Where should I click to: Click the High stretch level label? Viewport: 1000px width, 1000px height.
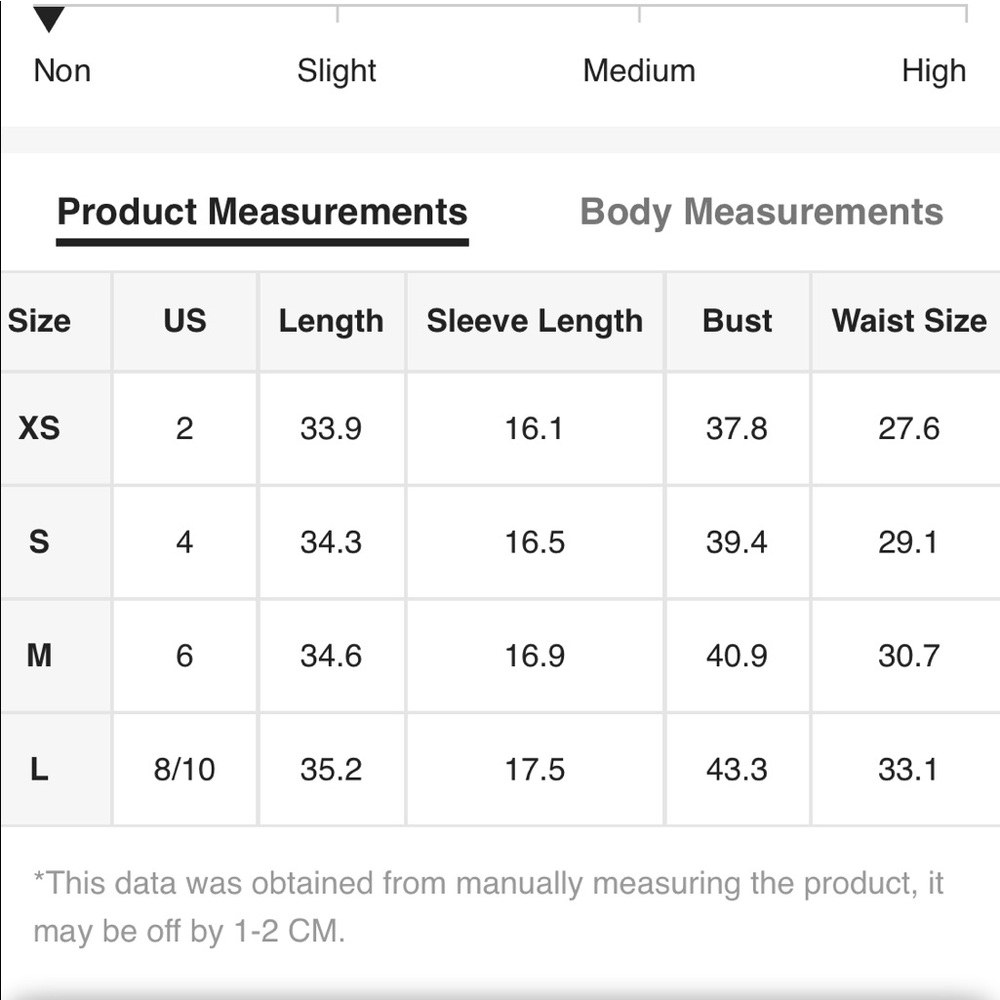tap(934, 71)
